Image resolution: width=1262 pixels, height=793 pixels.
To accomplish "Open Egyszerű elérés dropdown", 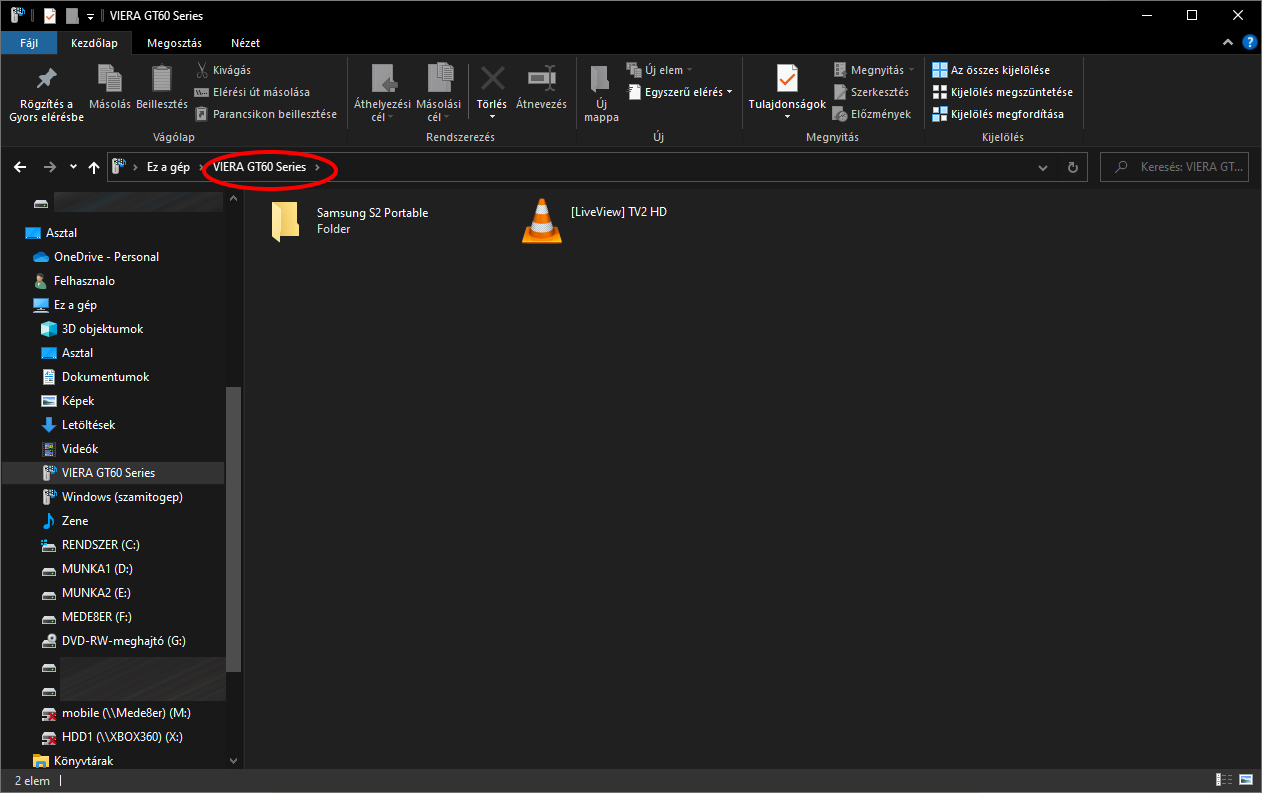I will 679,92.
